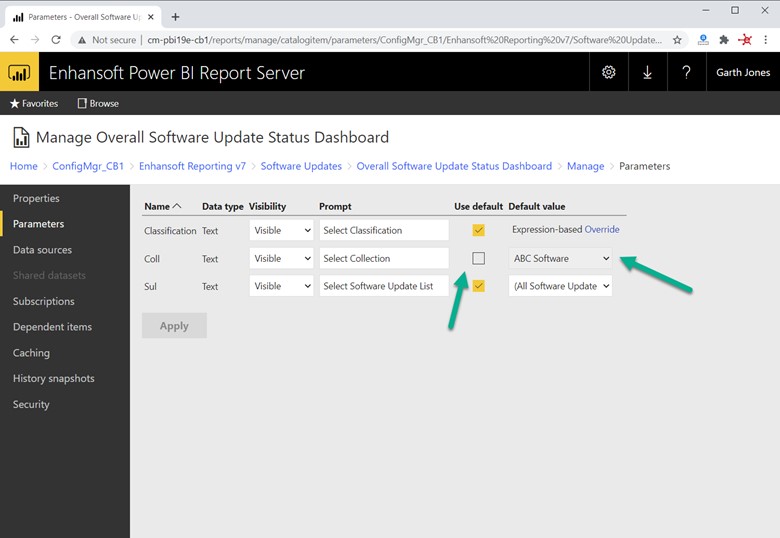Open the browser extensions puzzle icon

coord(724,40)
